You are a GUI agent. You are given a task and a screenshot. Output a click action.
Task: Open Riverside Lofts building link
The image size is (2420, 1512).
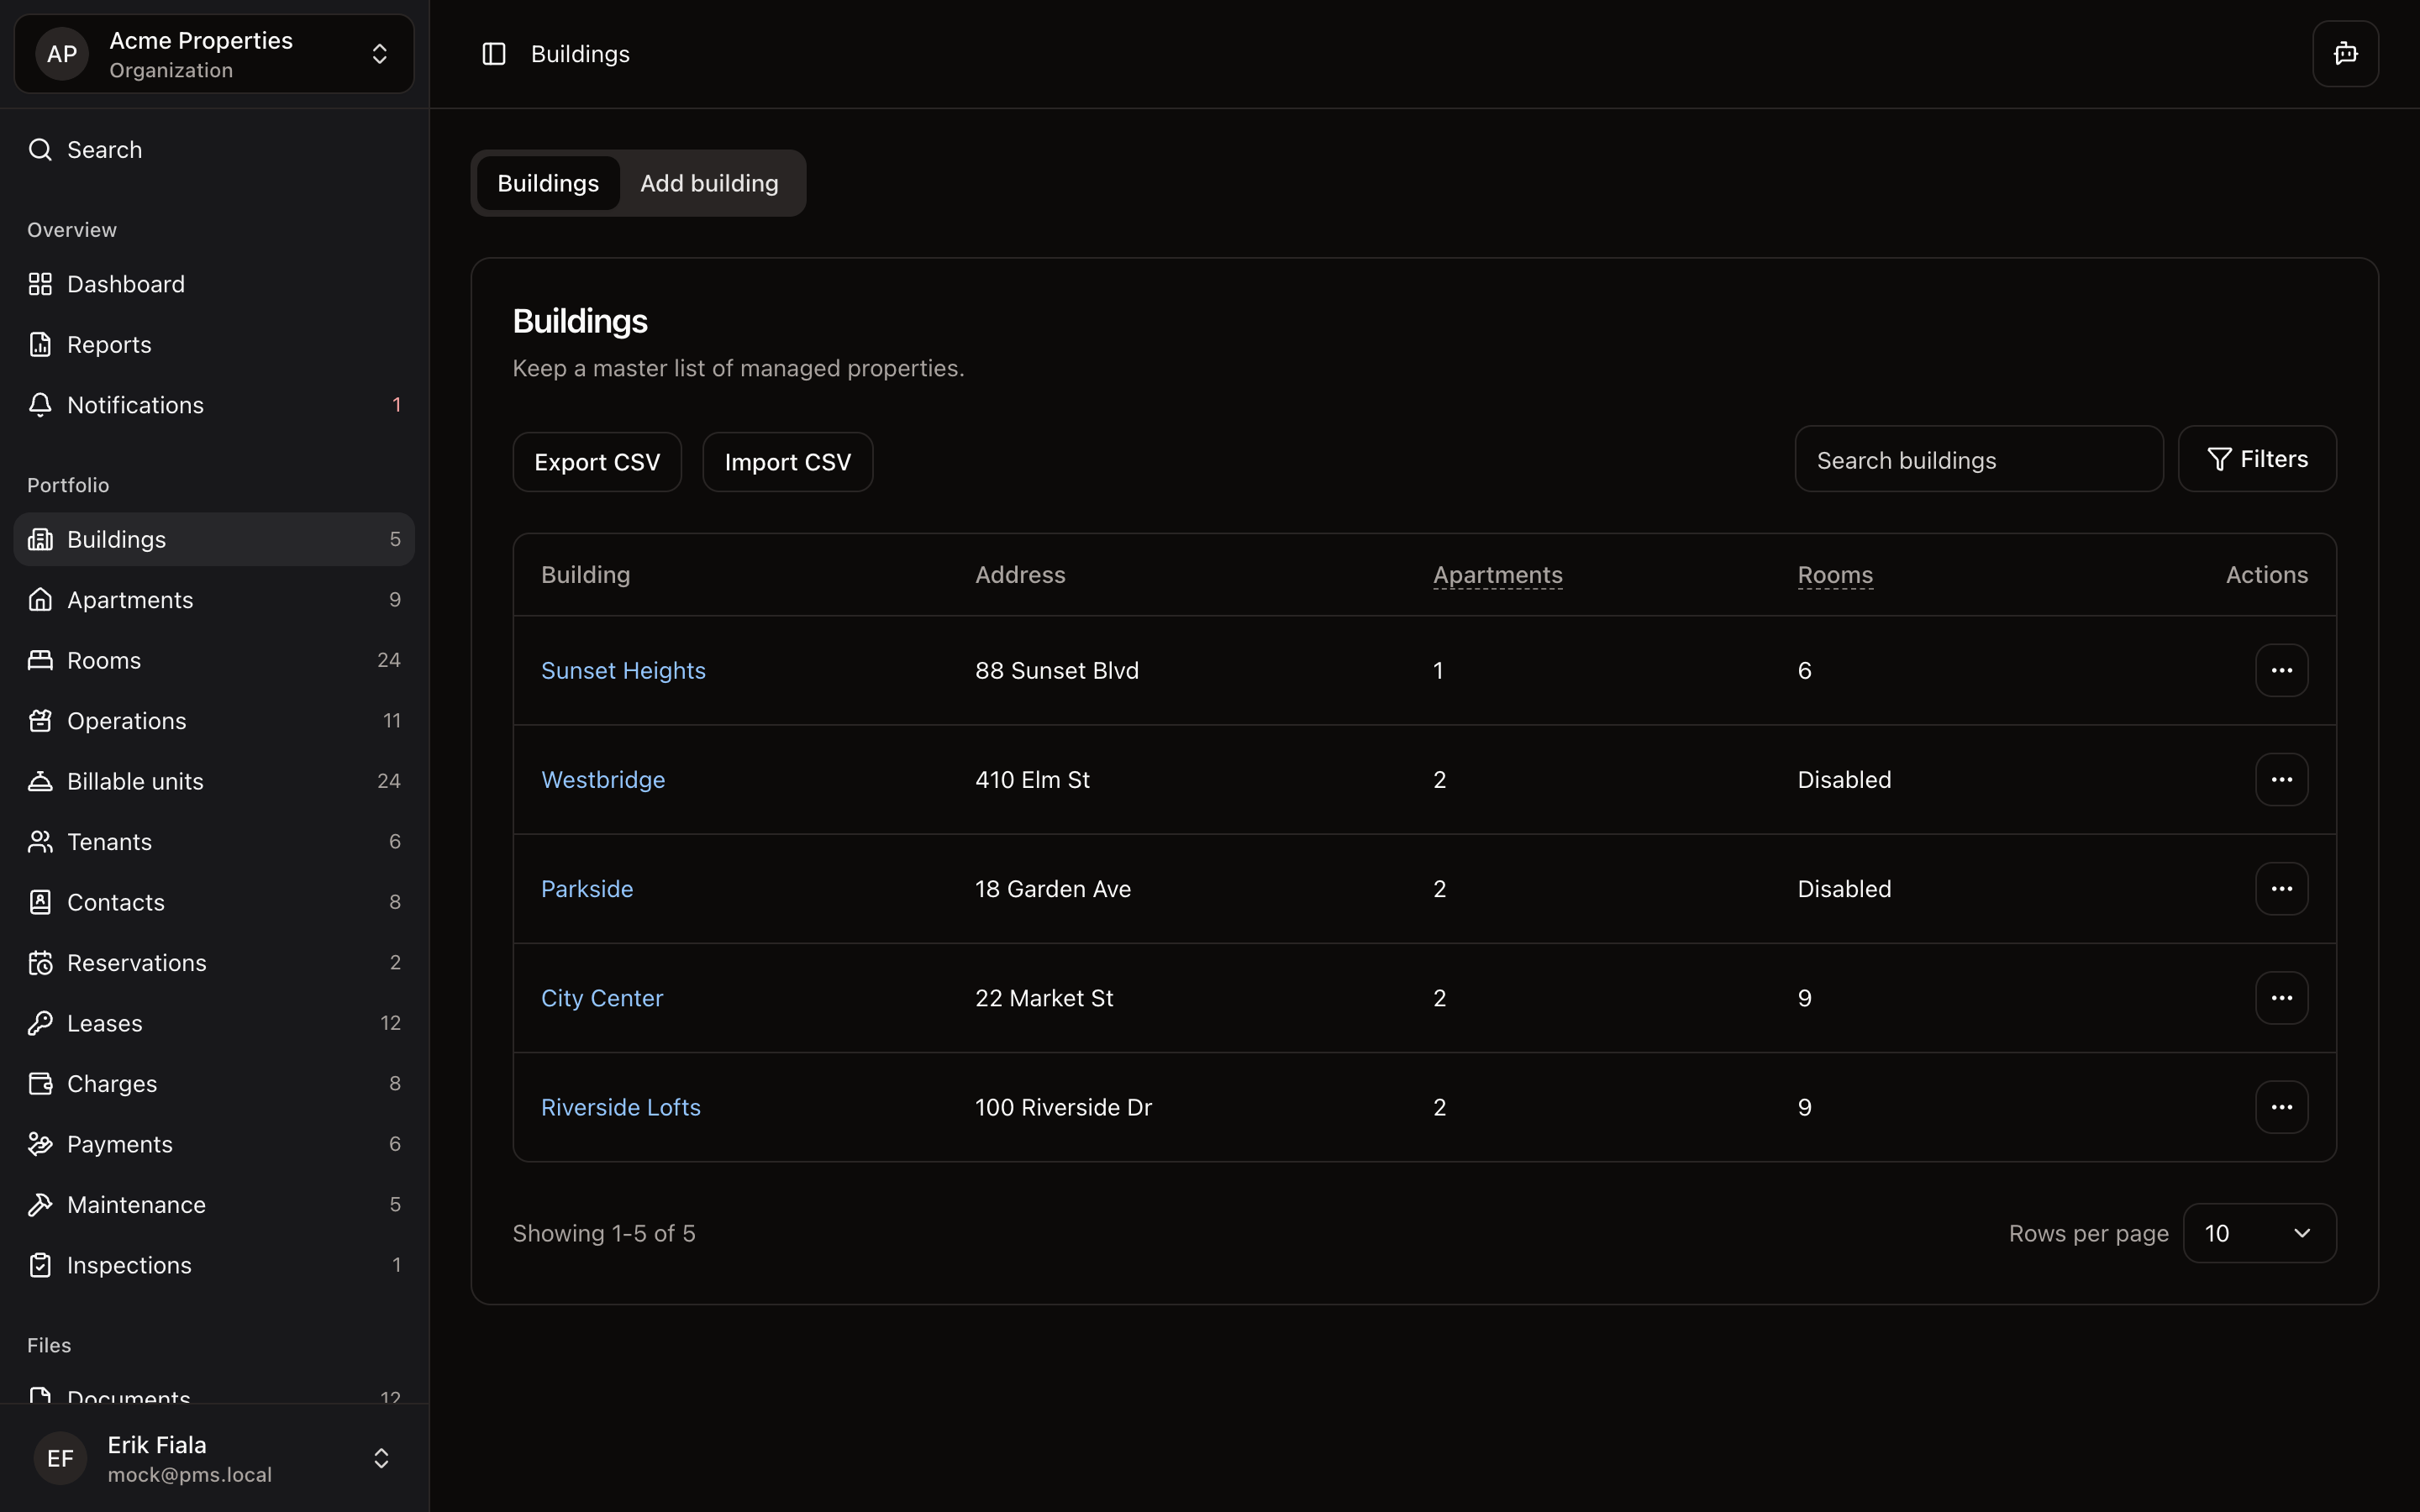coord(620,1107)
